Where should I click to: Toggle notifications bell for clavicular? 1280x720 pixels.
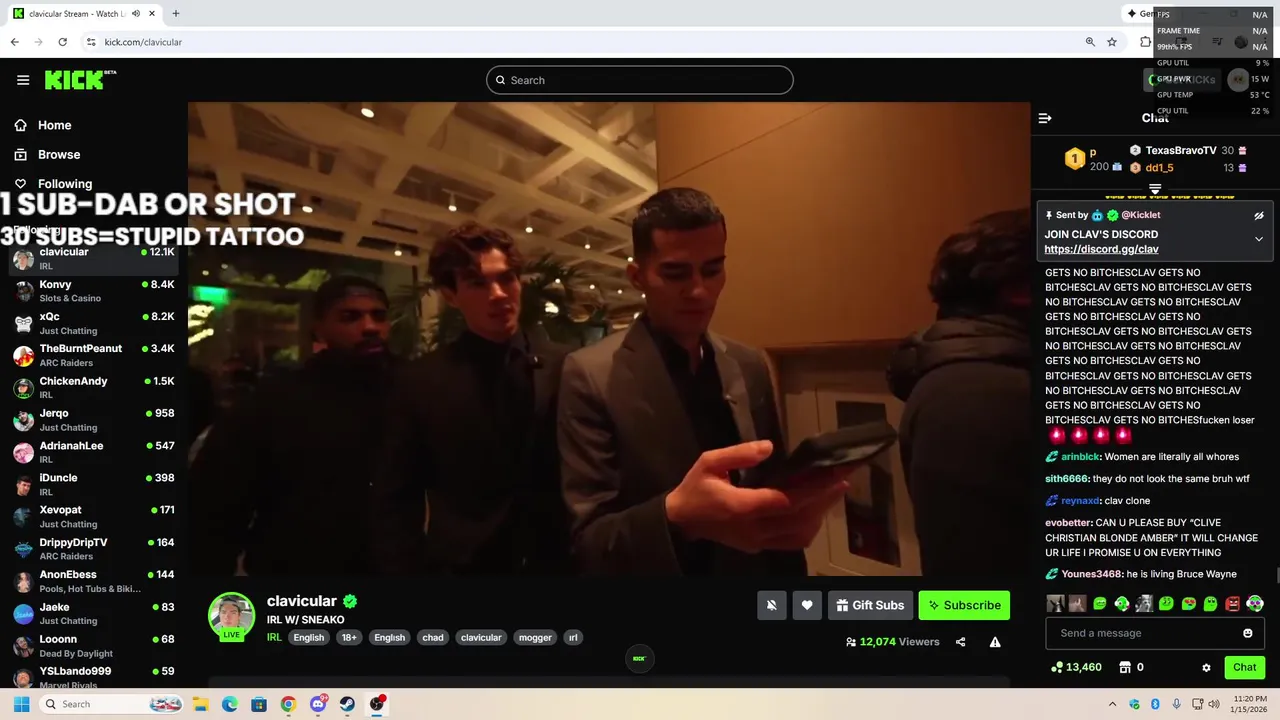772,605
